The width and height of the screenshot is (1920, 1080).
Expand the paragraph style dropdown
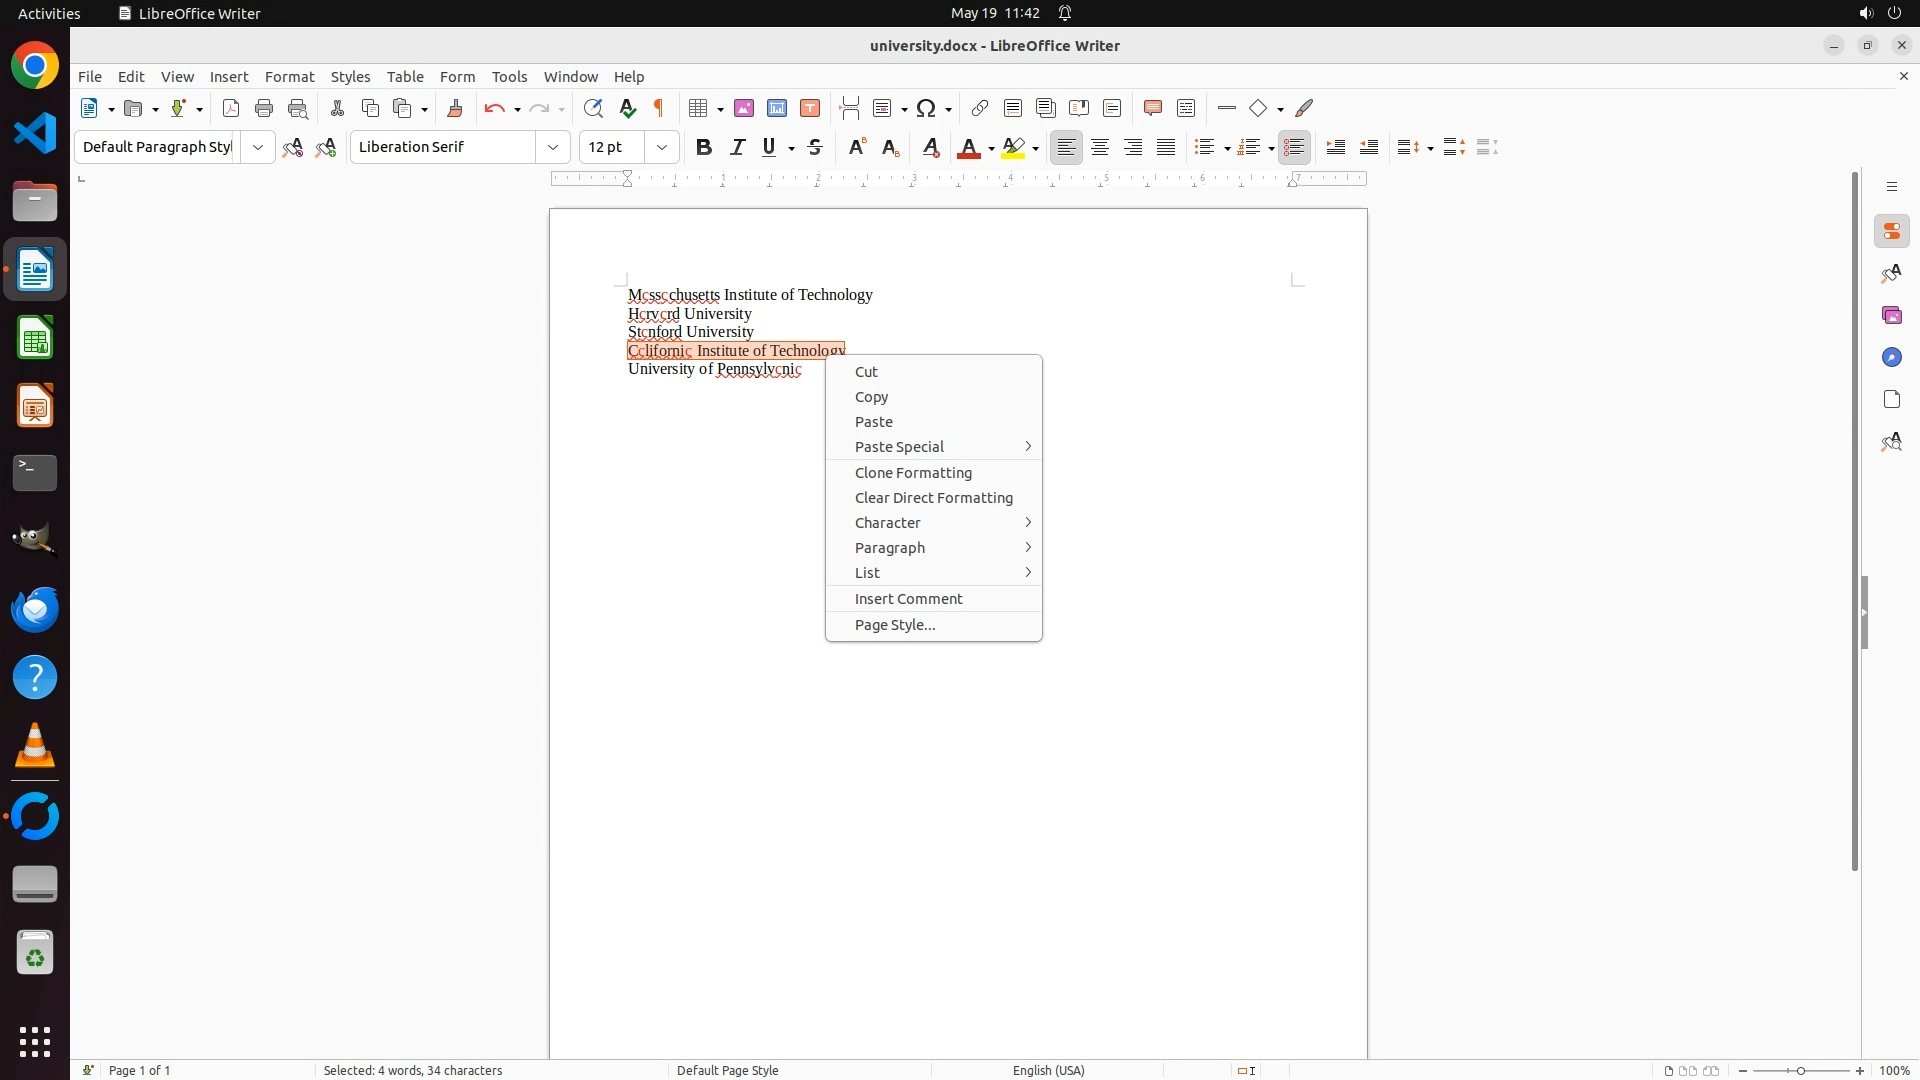(x=258, y=147)
